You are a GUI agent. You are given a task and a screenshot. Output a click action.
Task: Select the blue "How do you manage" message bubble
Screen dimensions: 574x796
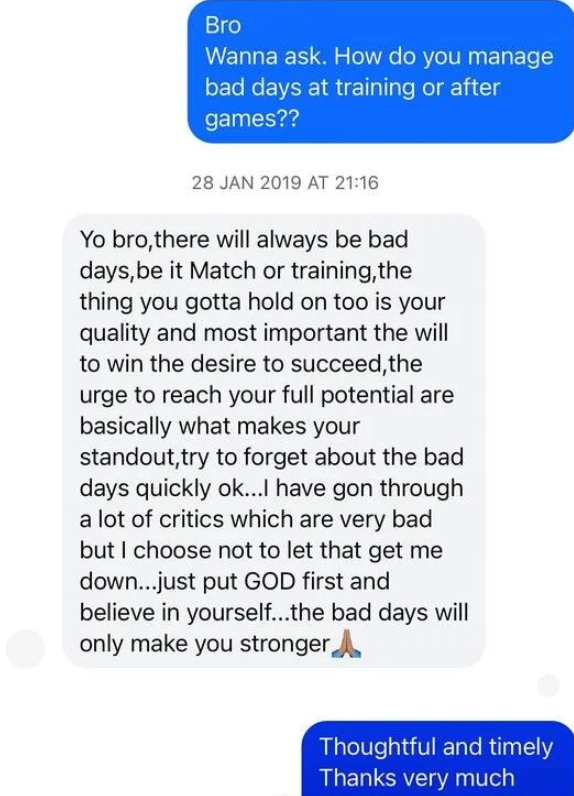point(381,72)
